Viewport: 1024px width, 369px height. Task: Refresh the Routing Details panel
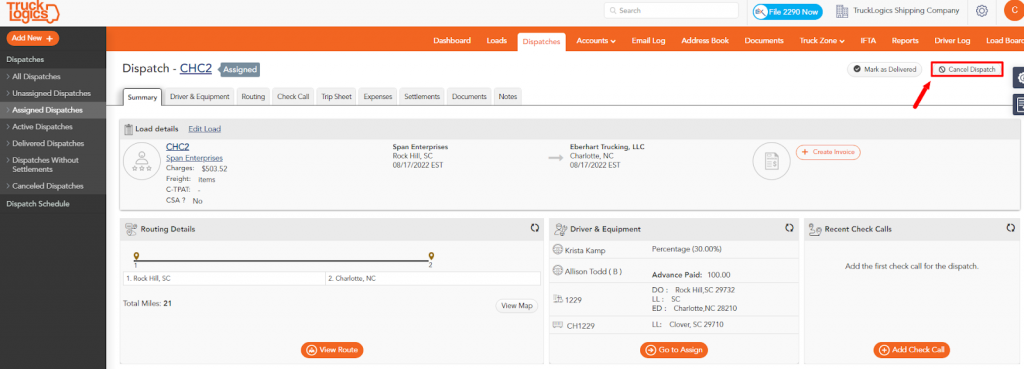click(x=535, y=228)
